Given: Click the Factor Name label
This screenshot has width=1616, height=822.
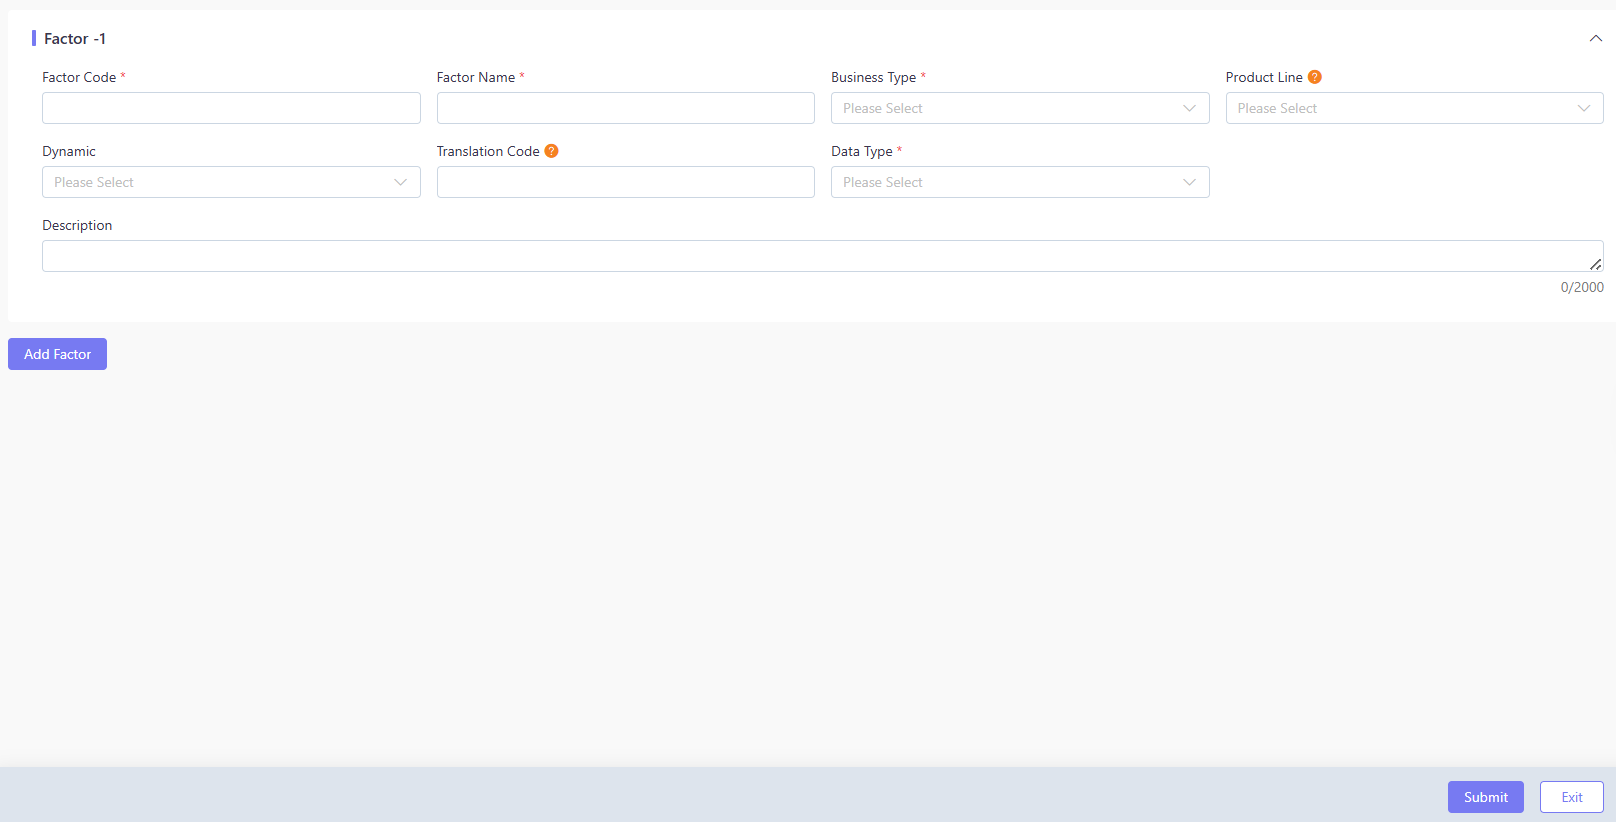Looking at the screenshot, I should [476, 77].
